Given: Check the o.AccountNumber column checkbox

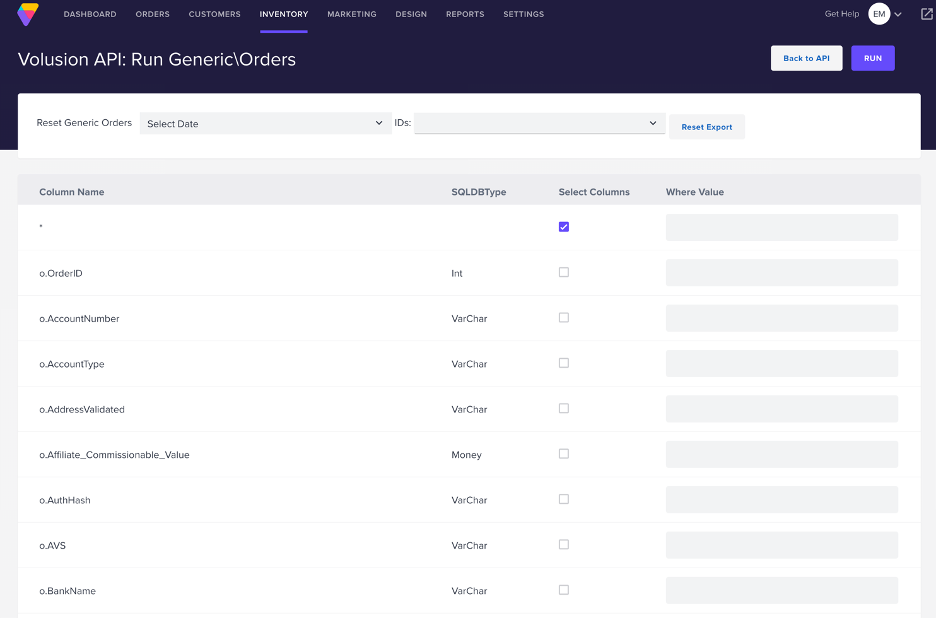Looking at the screenshot, I should point(564,318).
